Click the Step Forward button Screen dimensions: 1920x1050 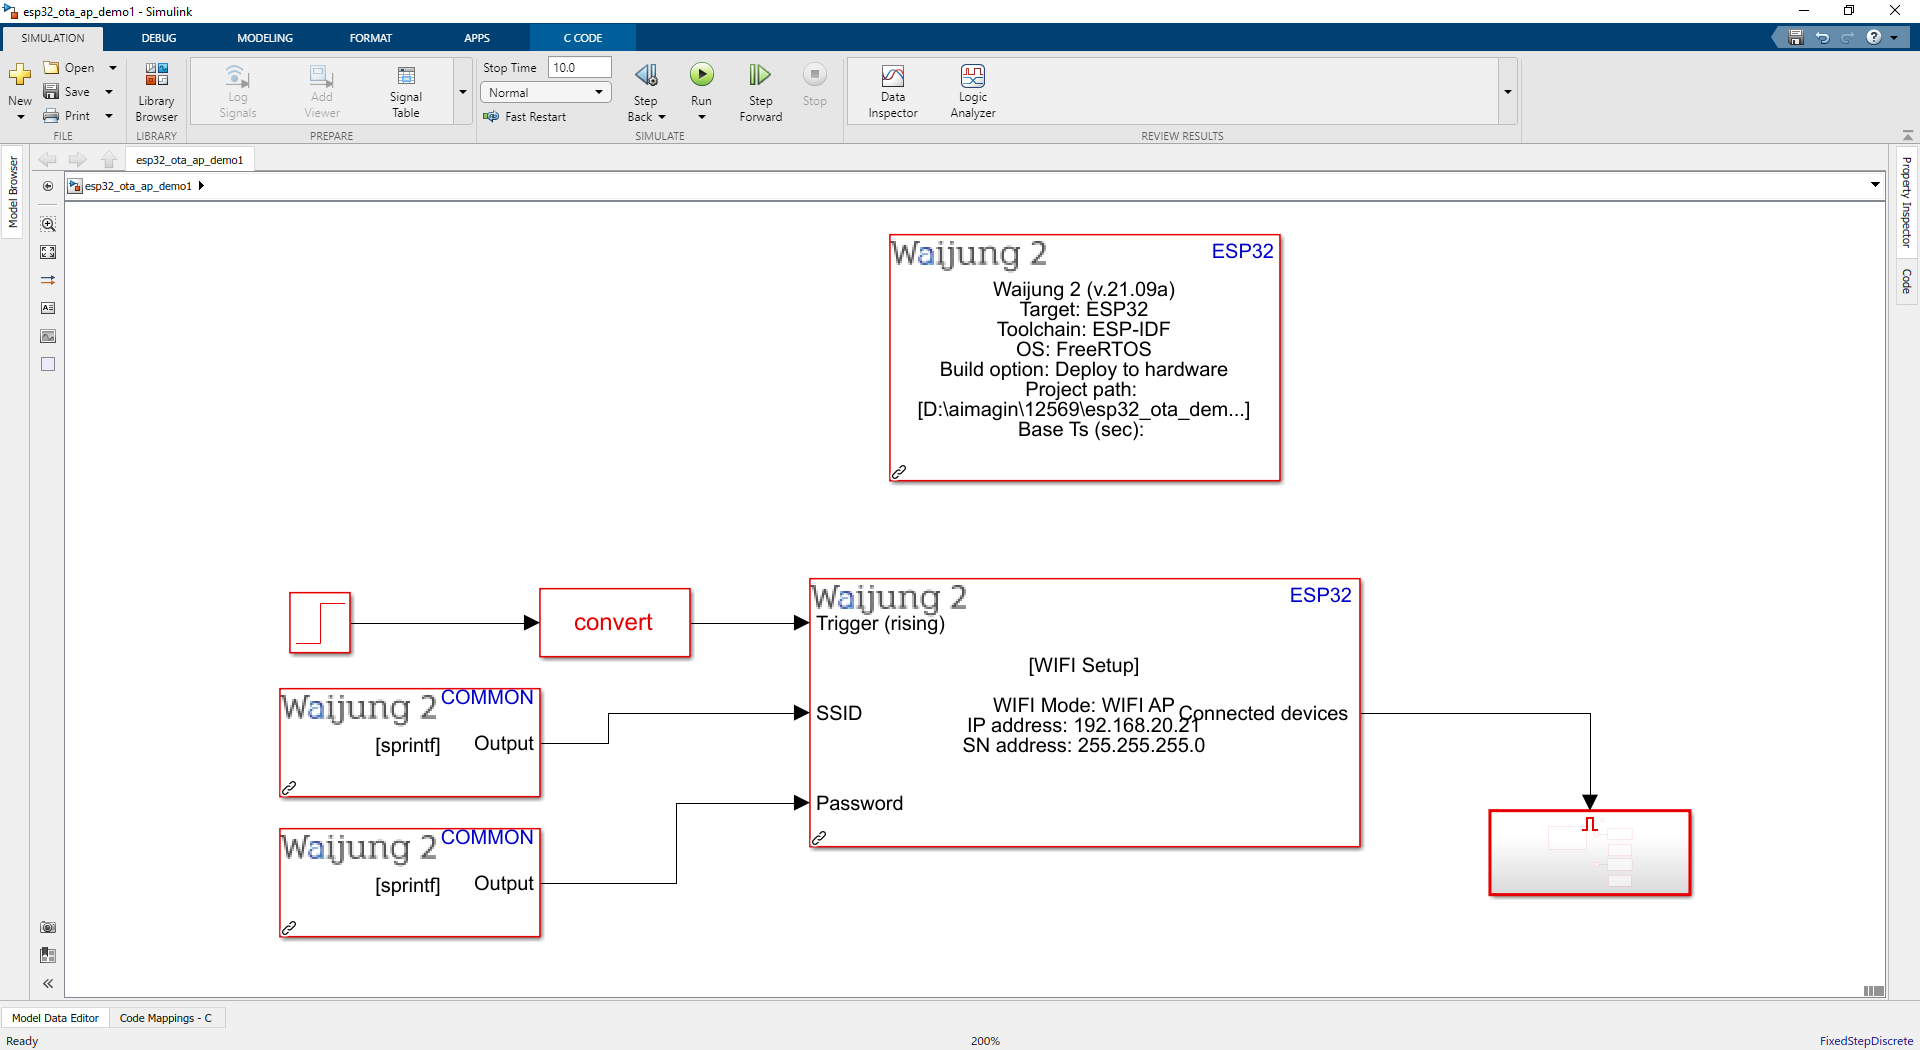[760, 91]
